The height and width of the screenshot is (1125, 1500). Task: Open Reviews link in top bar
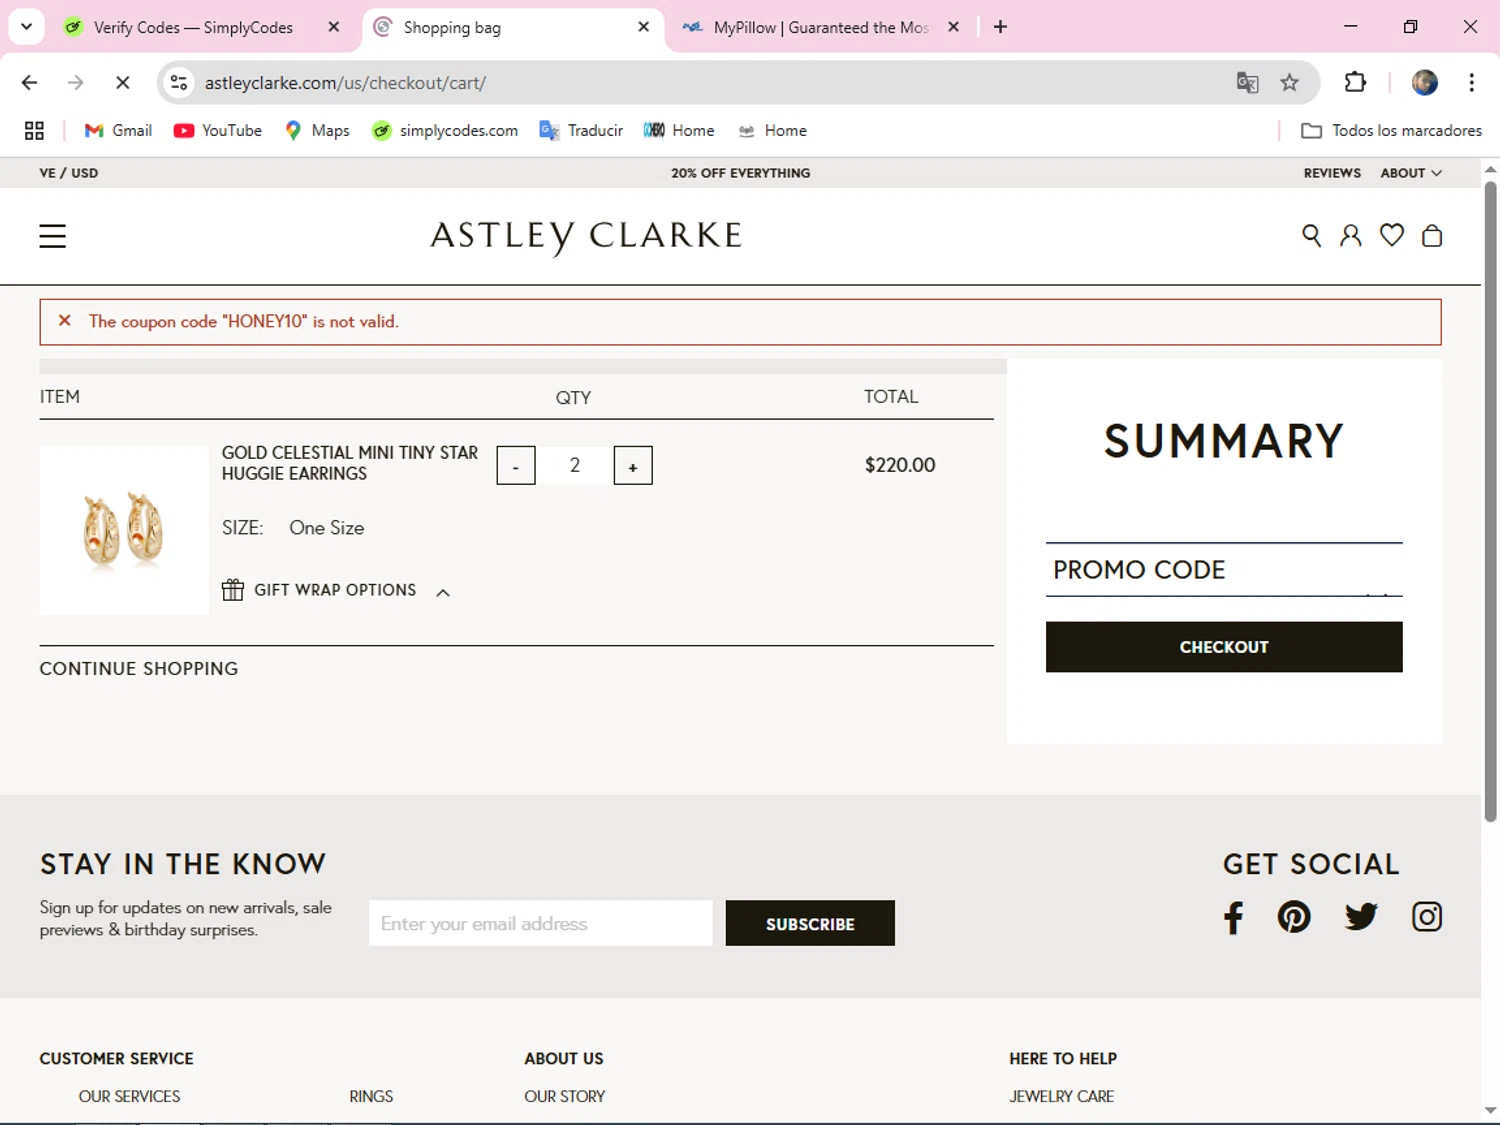click(x=1332, y=173)
